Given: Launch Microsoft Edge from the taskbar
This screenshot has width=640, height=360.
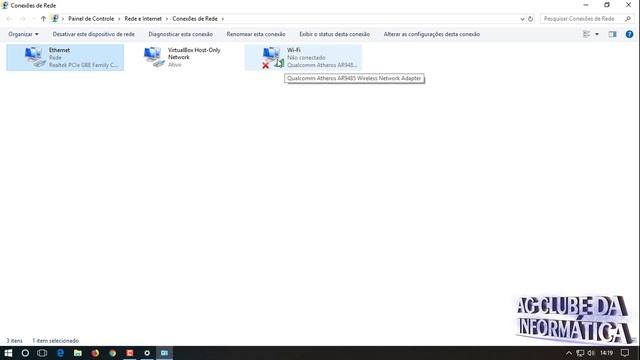Looking at the screenshot, I should 60,353.
